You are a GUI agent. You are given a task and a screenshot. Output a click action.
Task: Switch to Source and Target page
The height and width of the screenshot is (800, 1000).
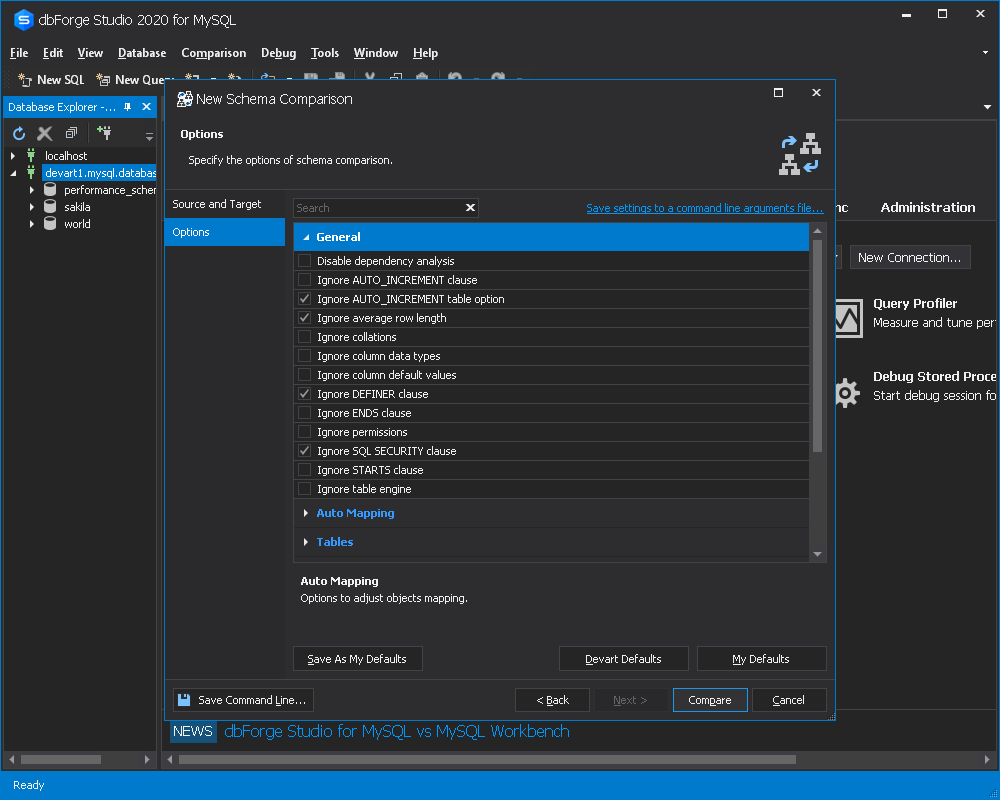[224, 204]
